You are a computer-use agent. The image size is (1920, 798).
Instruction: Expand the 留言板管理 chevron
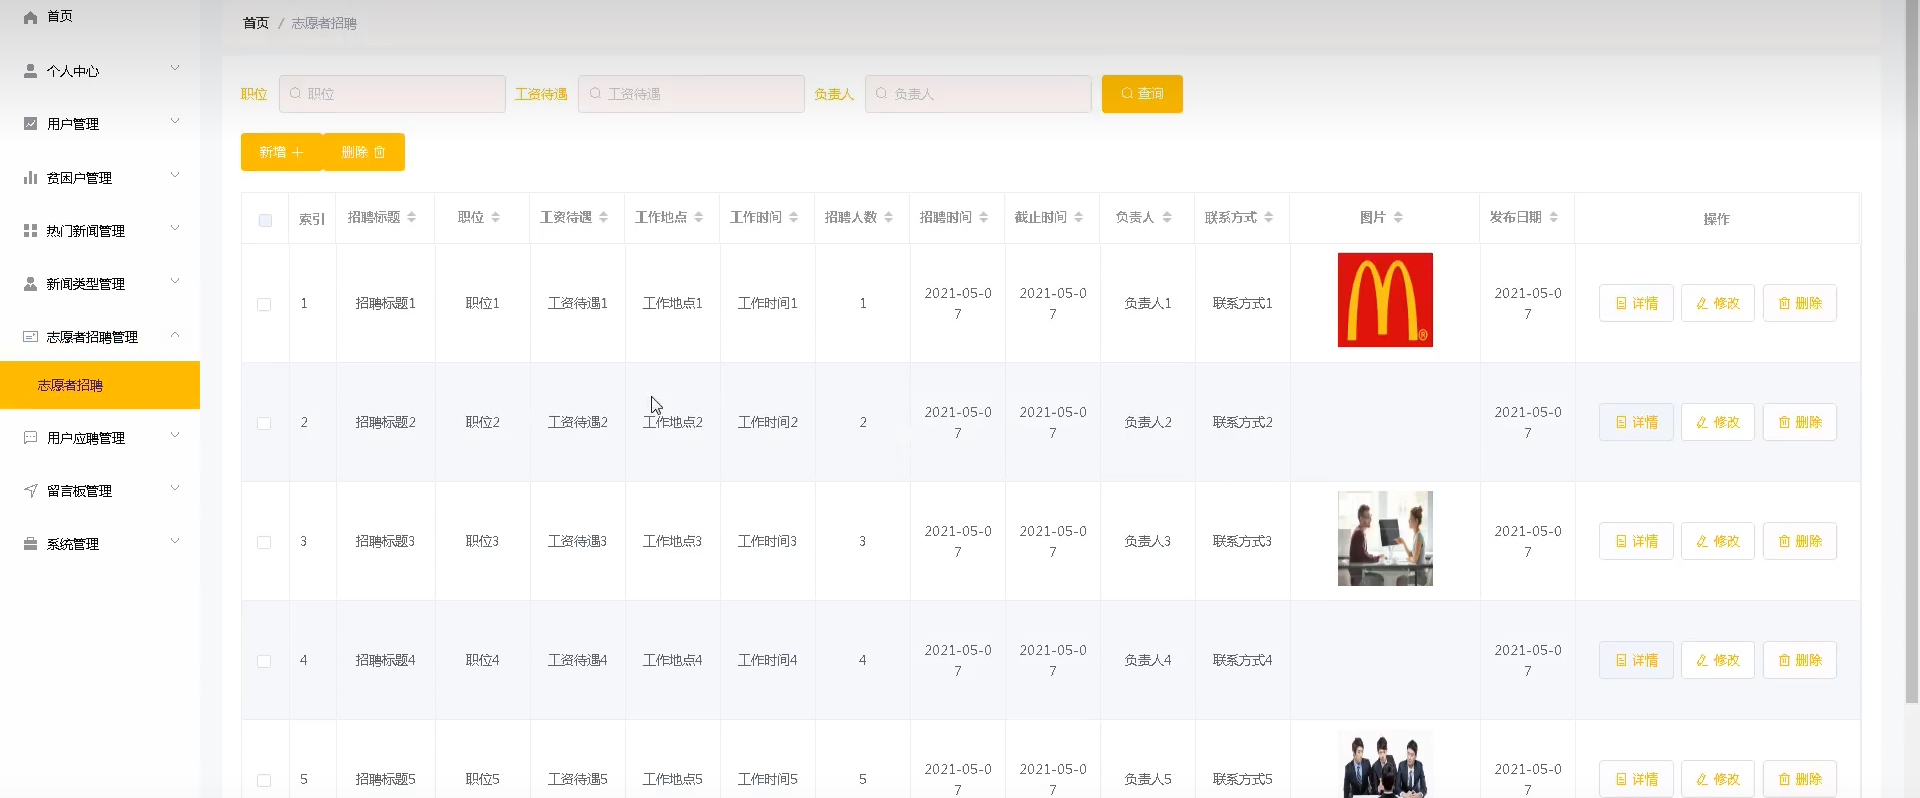pos(175,488)
